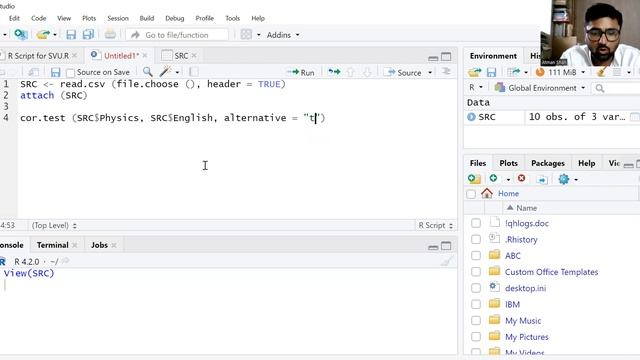Check the box for .Rhistory
The height and width of the screenshot is (360, 640).
(476, 239)
